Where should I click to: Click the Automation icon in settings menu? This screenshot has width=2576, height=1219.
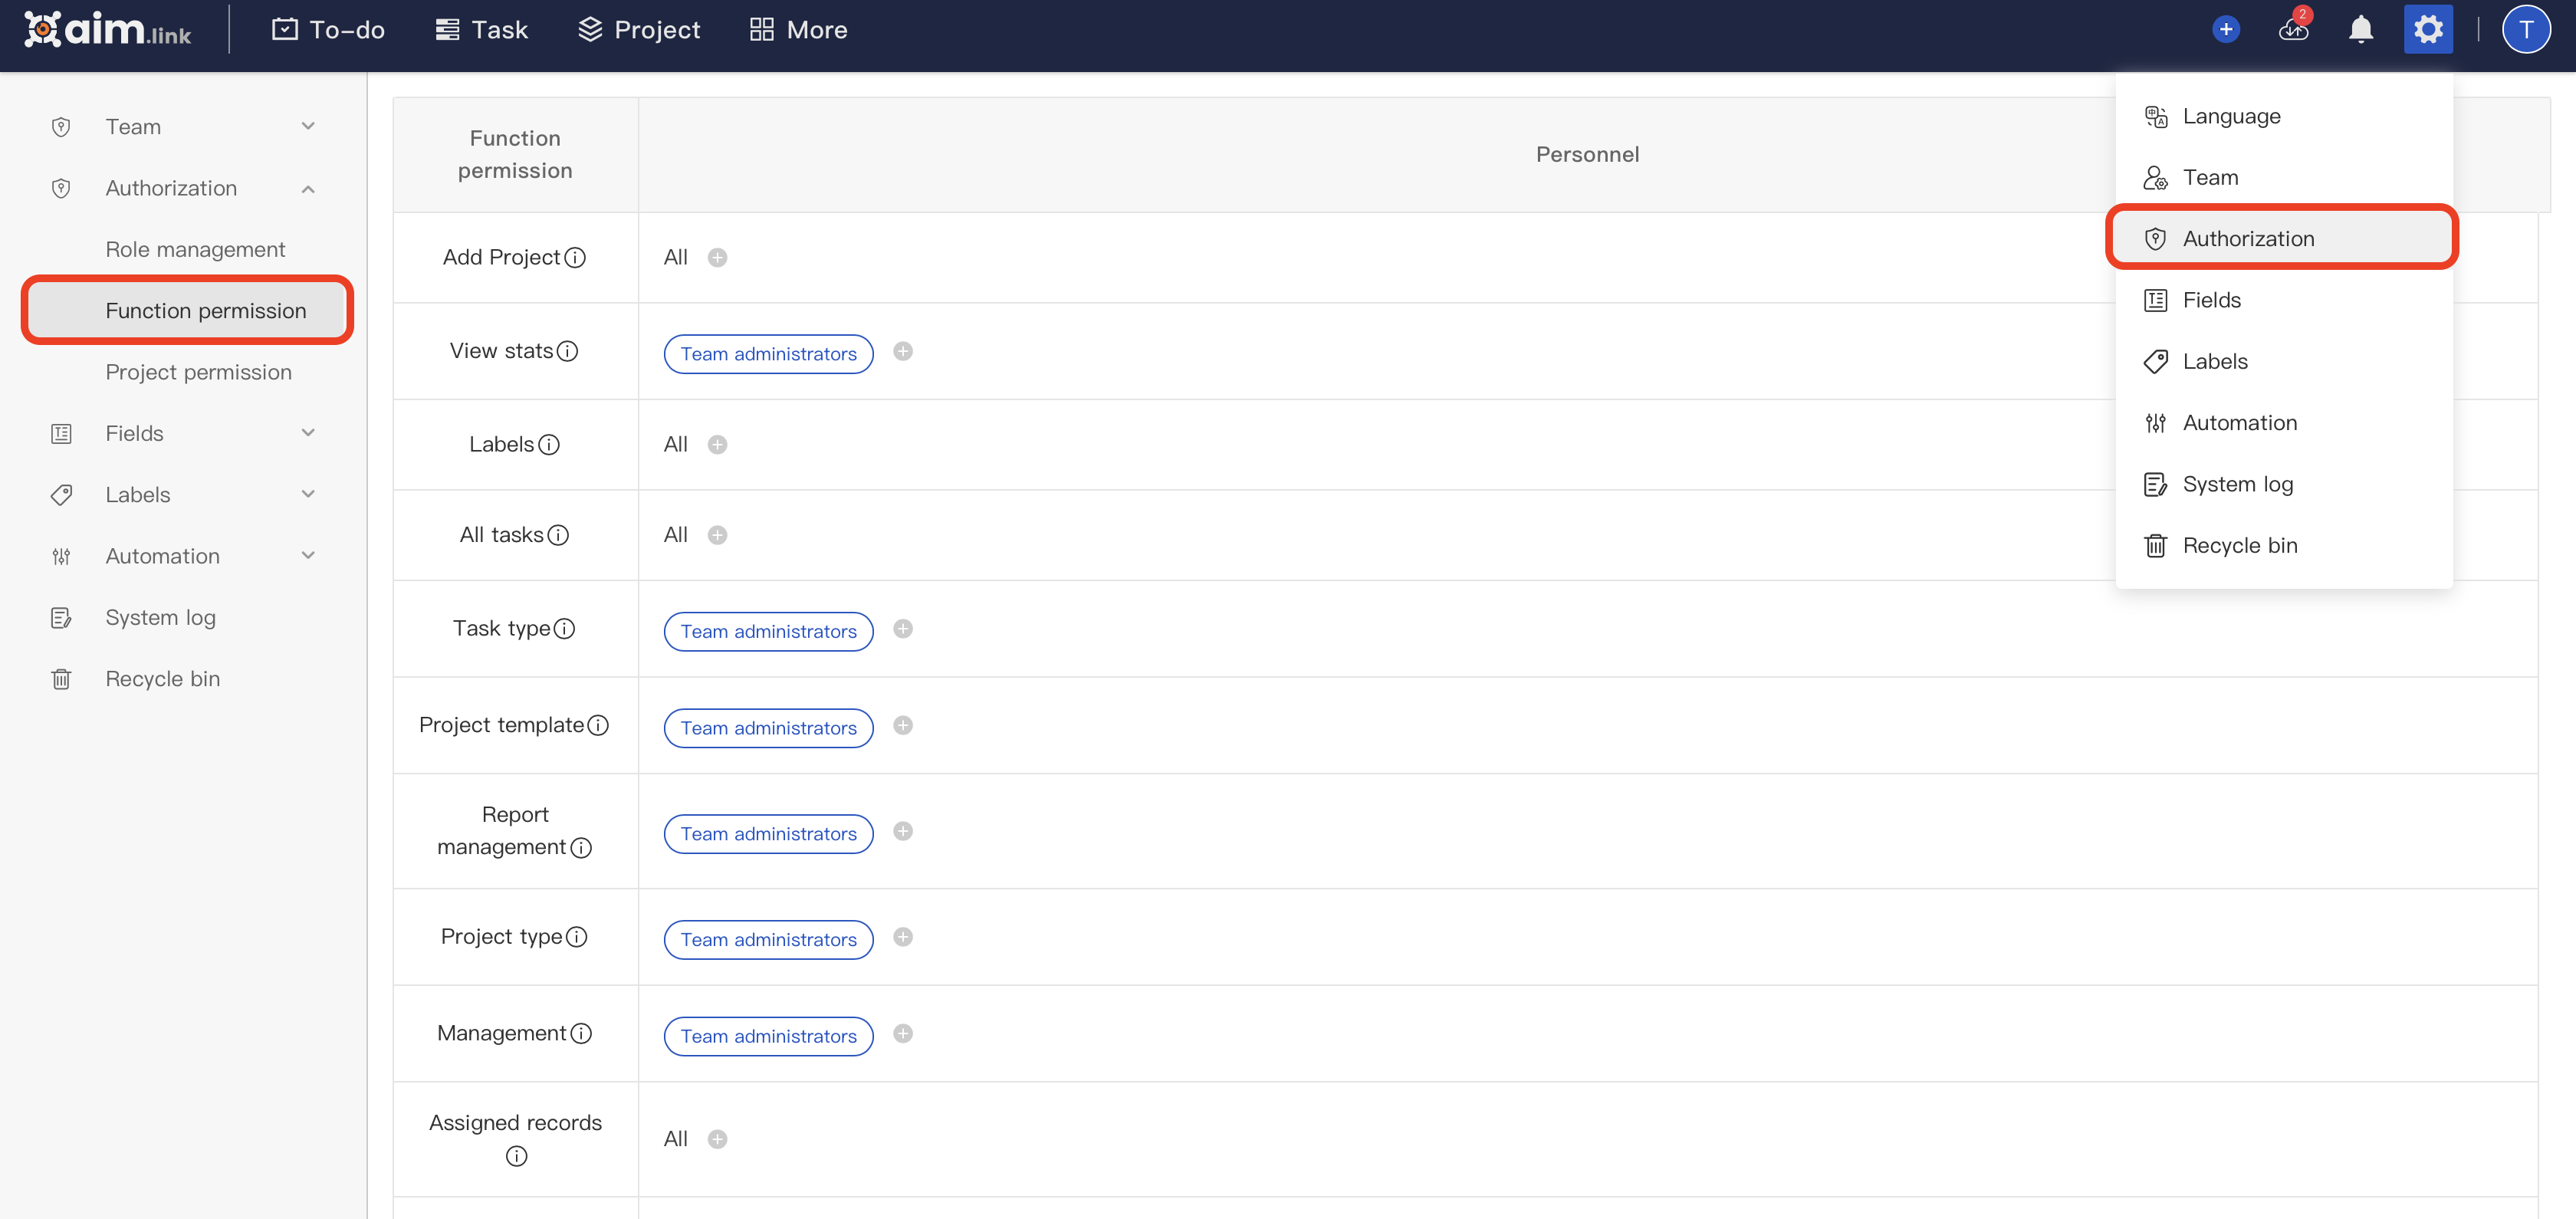[2156, 422]
